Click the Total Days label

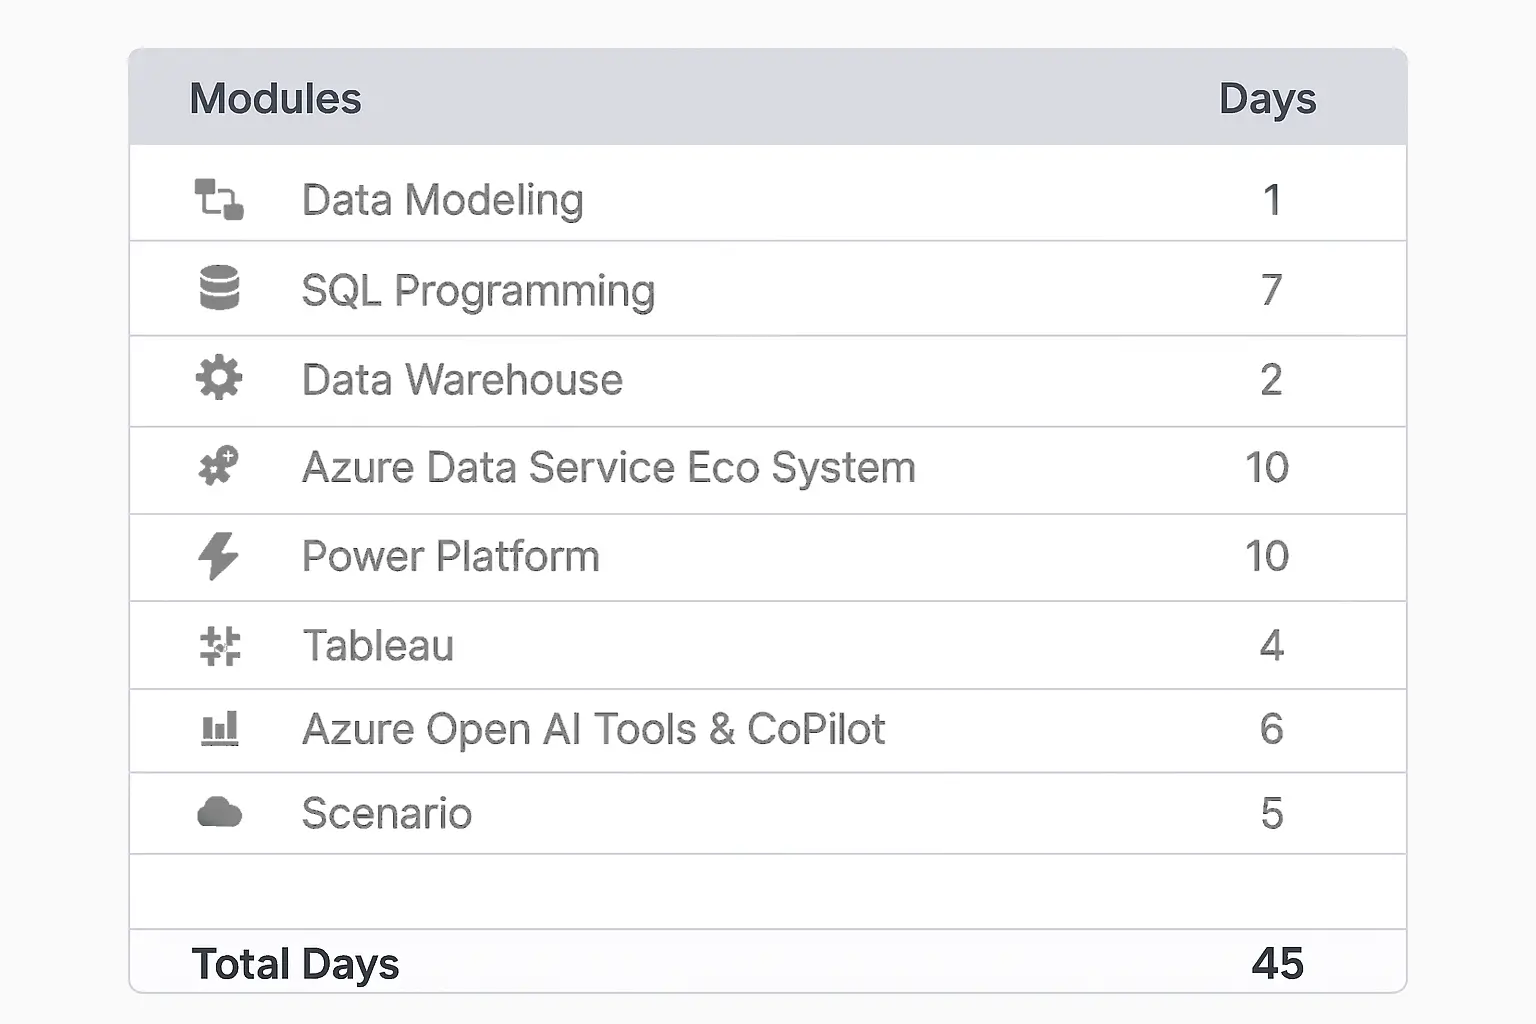coord(295,964)
